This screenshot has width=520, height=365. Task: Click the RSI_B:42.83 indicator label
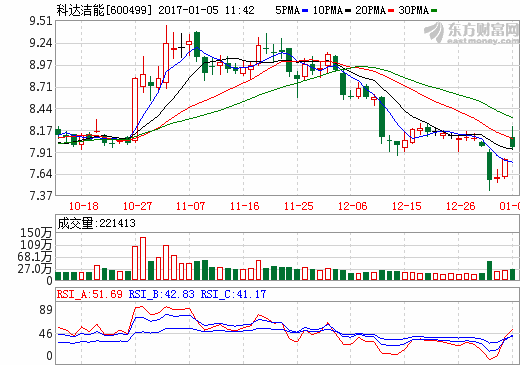point(161,294)
